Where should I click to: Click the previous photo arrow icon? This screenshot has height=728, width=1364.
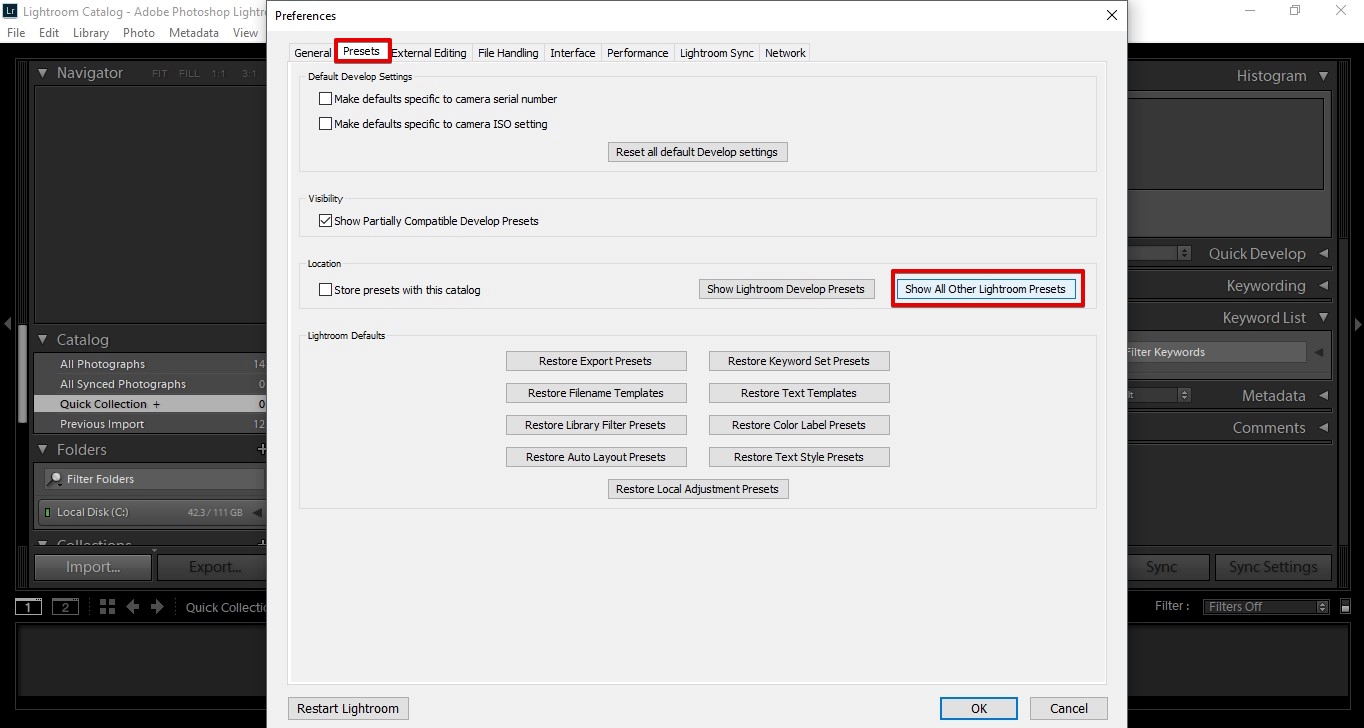click(x=135, y=606)
